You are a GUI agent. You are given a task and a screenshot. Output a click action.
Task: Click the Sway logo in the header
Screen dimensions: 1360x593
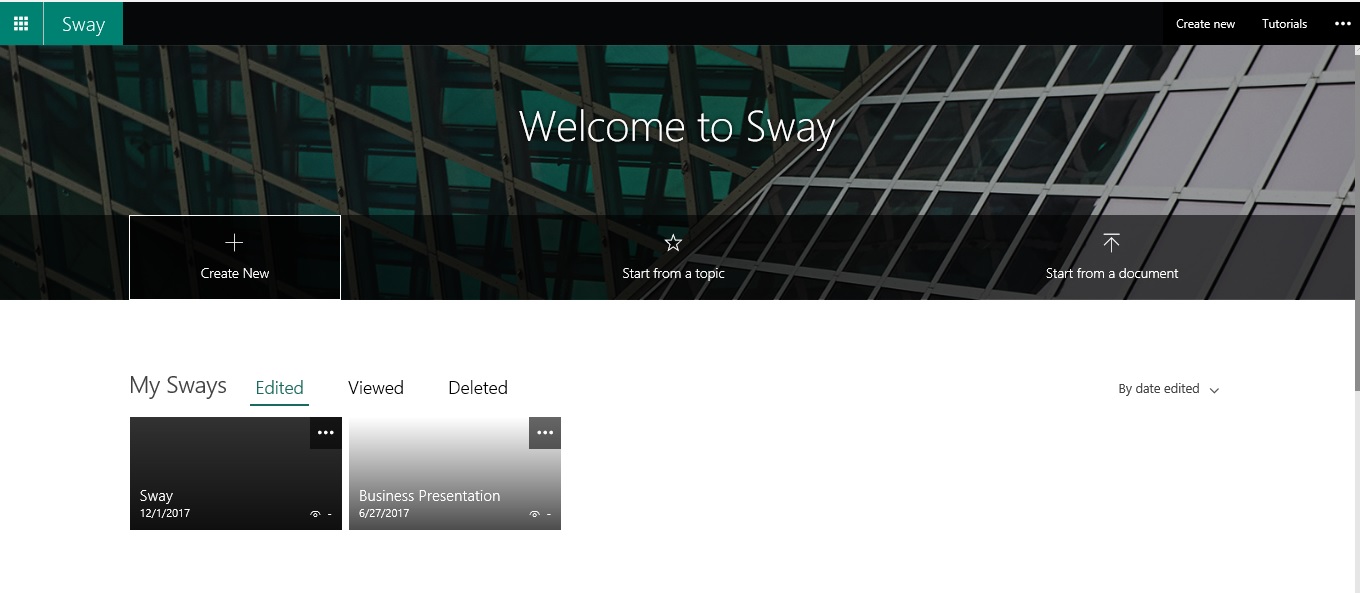click(83, 24)
